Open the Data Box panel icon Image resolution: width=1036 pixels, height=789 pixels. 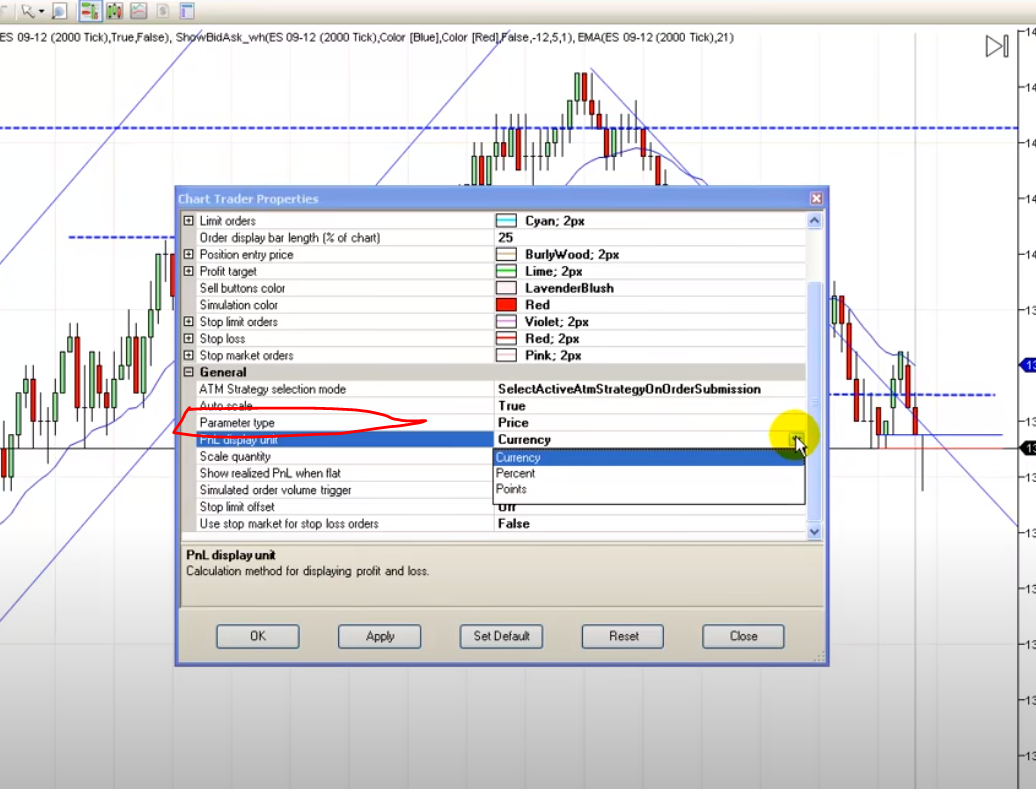185,10
